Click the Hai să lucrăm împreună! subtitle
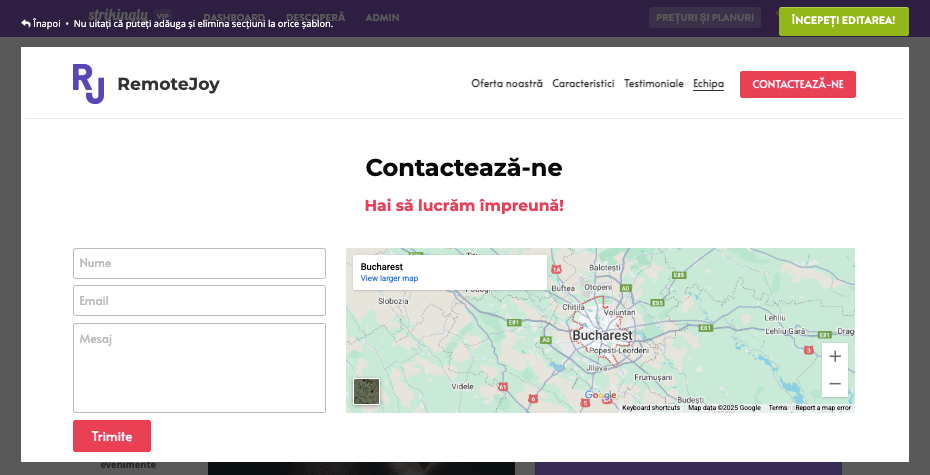The width and height of the screenshot is (930, 475). [464, 206]
